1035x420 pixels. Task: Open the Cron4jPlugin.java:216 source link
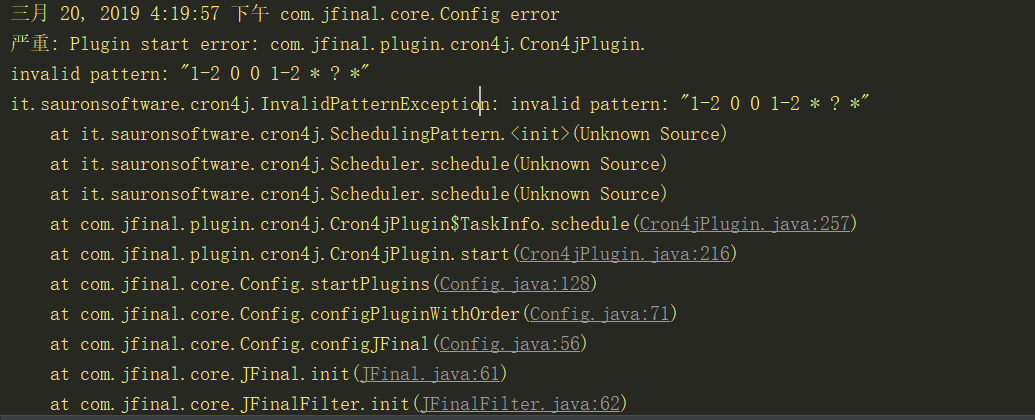pos(627,254)
